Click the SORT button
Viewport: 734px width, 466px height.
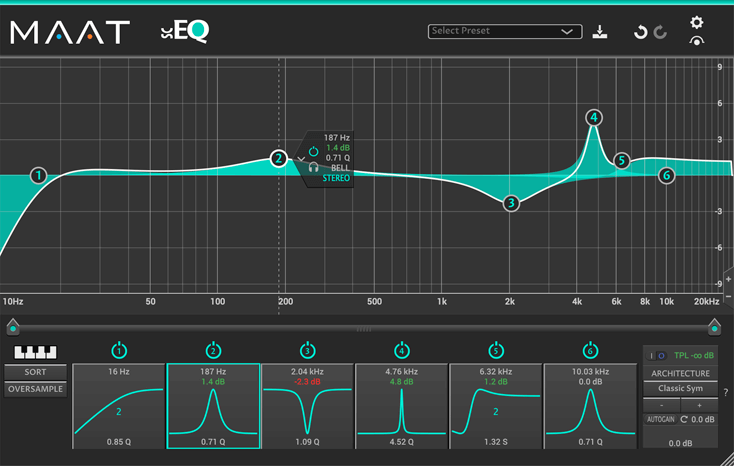click(35, 372)
